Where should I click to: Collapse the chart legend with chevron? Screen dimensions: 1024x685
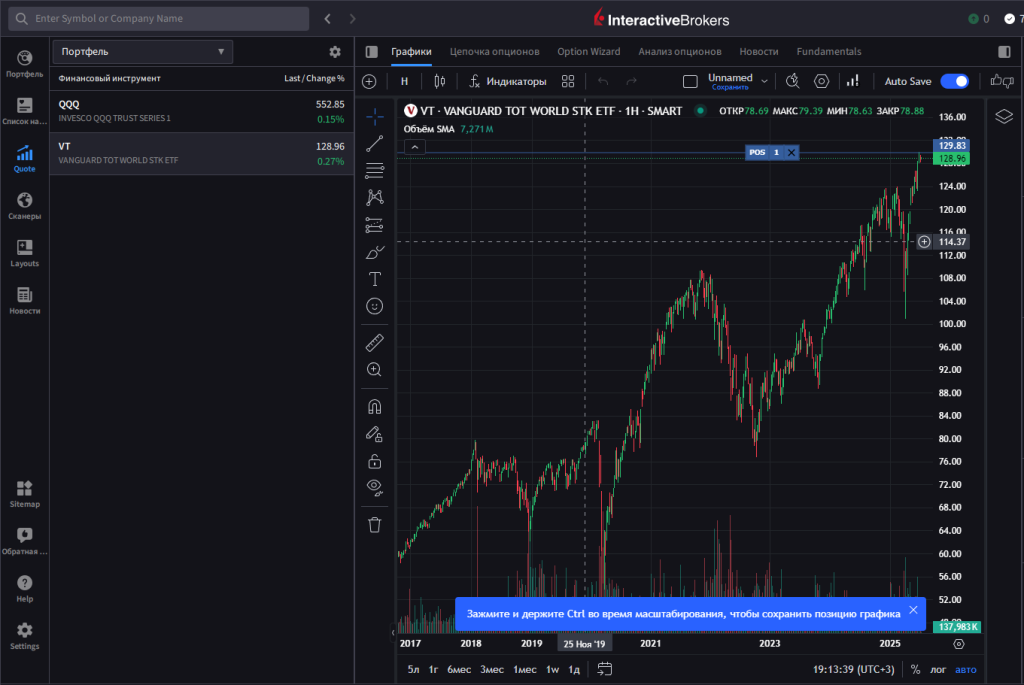[x=416, y=147]
